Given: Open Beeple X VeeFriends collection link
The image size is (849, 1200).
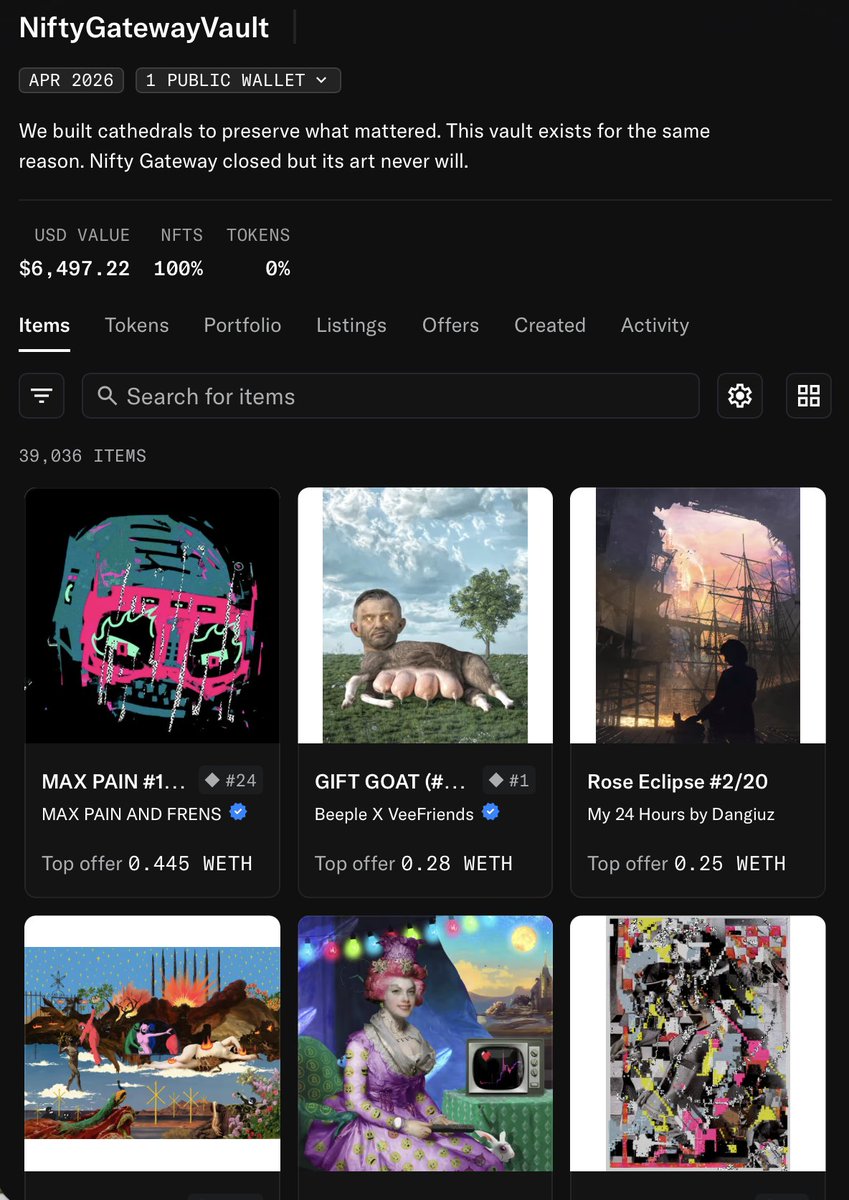Looking at the screenshot, I should [394, 814].
